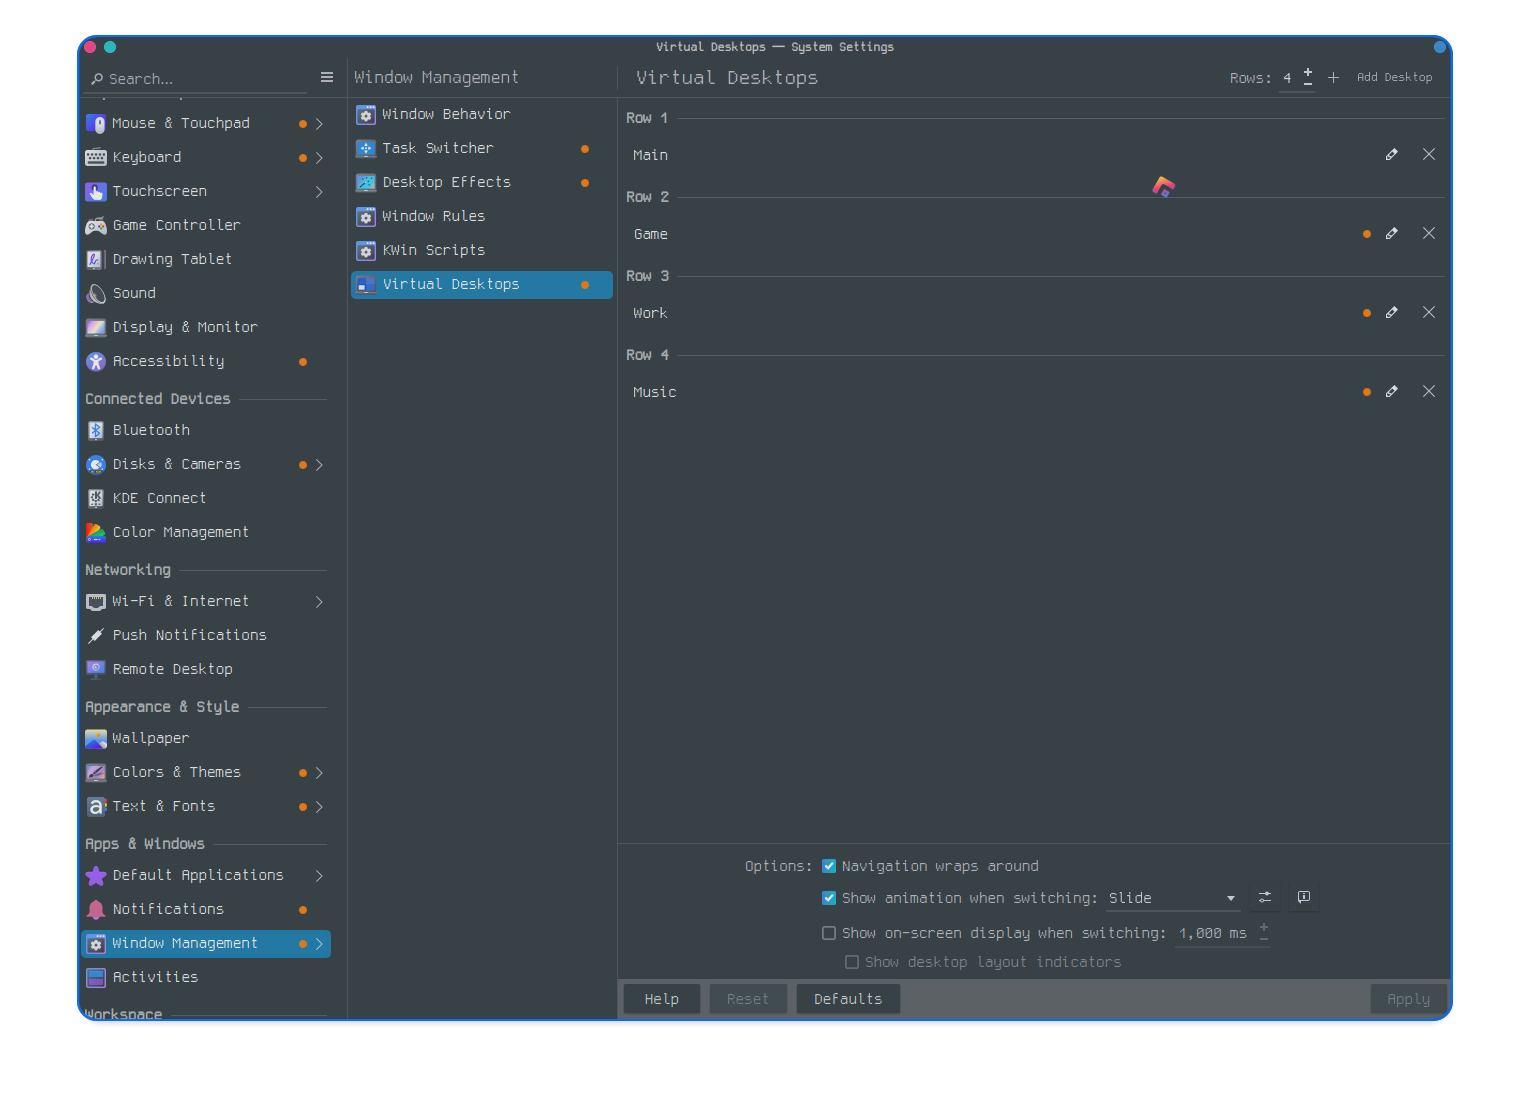
Task: Toggle Show animation when switching checkbox
Action: click(829, 898)
